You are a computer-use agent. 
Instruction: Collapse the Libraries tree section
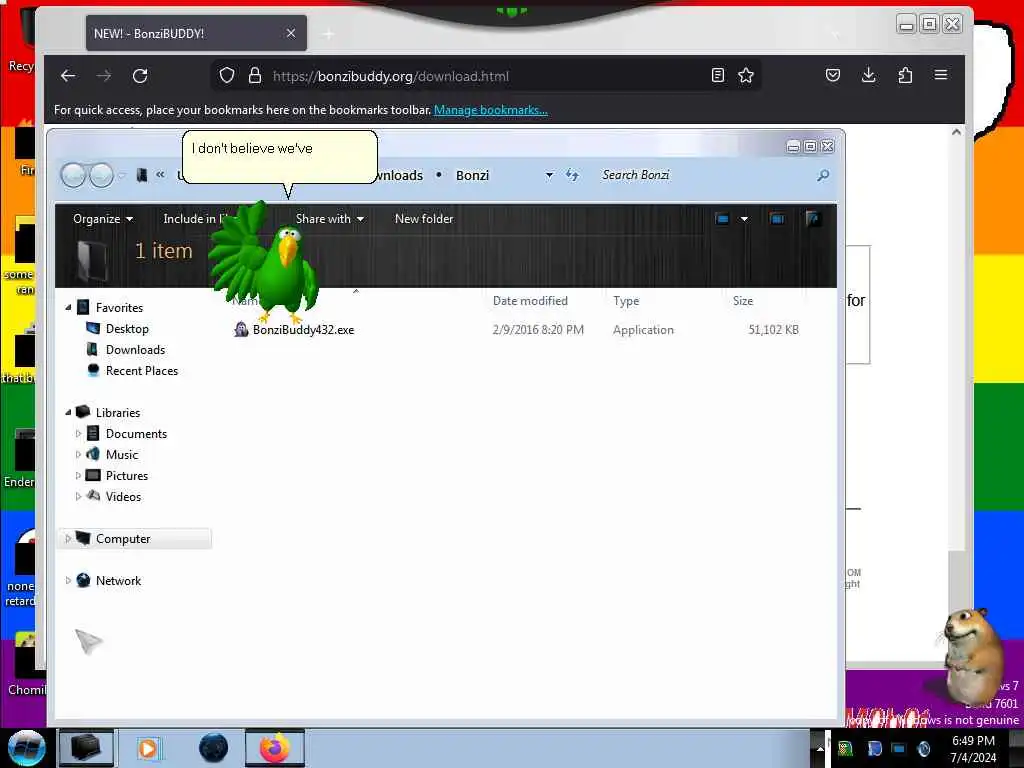coord(68,412)
